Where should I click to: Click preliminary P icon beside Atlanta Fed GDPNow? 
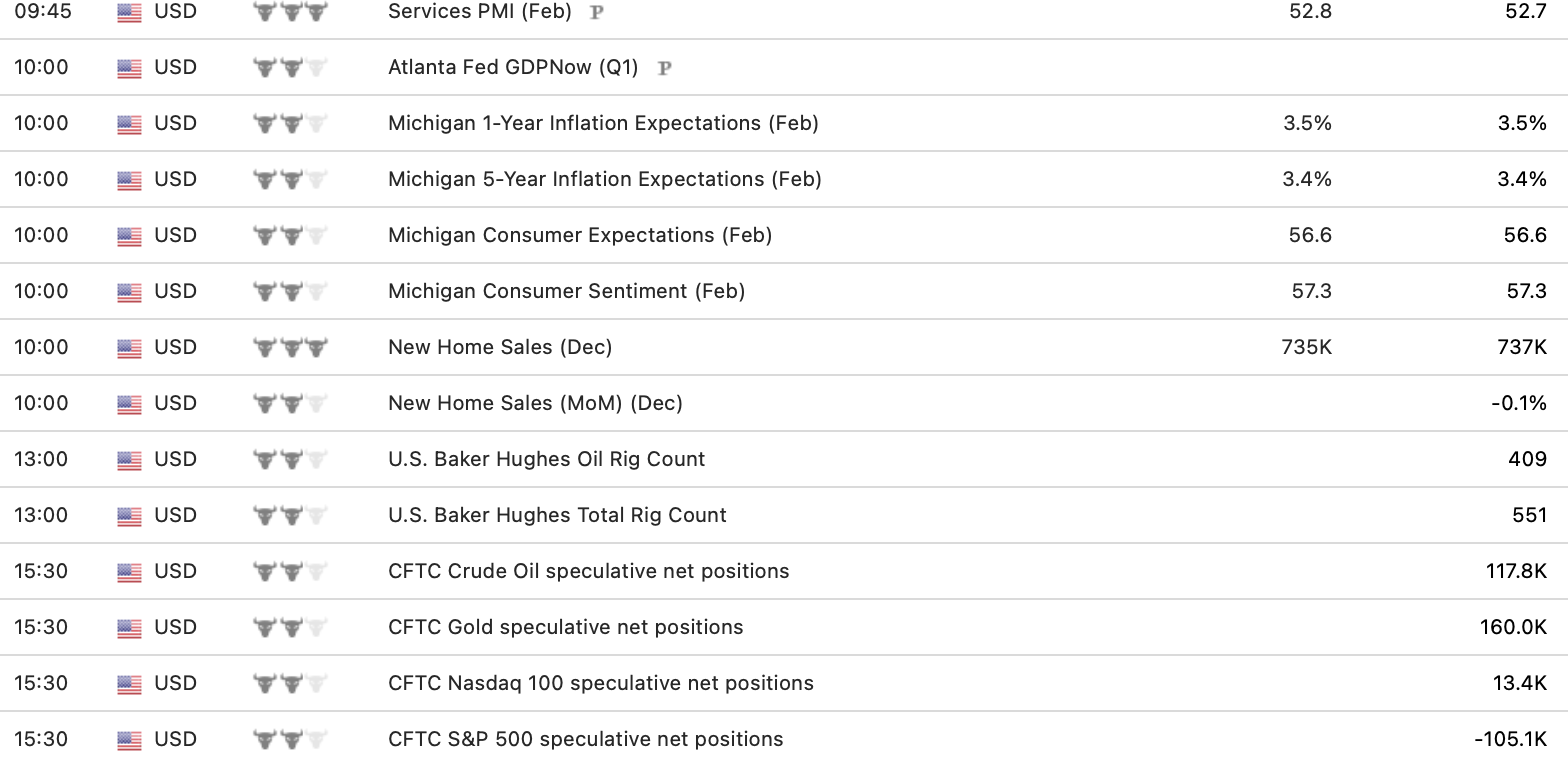point(664,68)
